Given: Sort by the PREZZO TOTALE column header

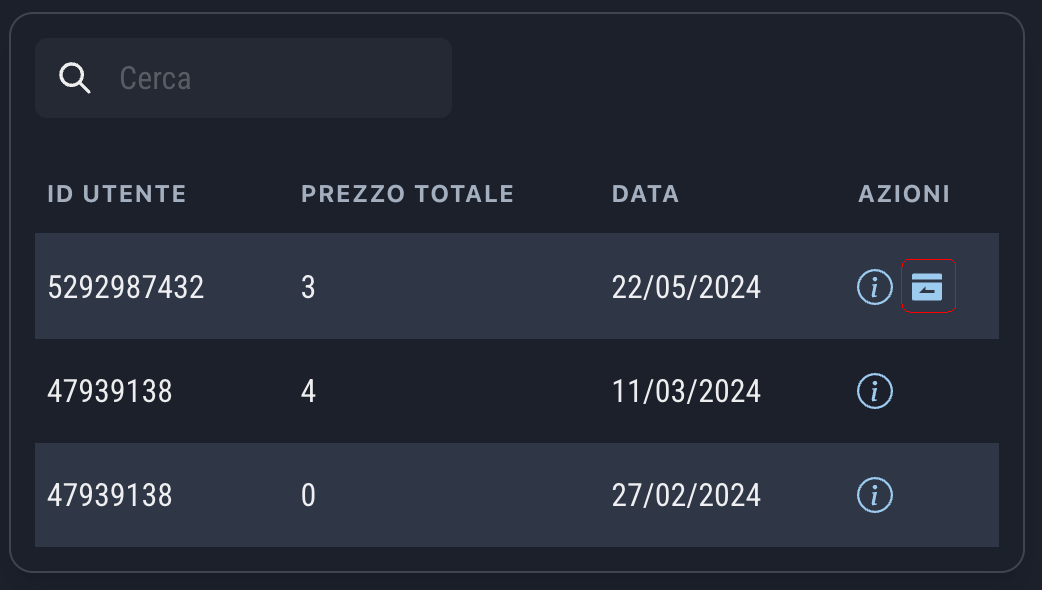Looking at the screenshot, I should [x=407, y=194].
